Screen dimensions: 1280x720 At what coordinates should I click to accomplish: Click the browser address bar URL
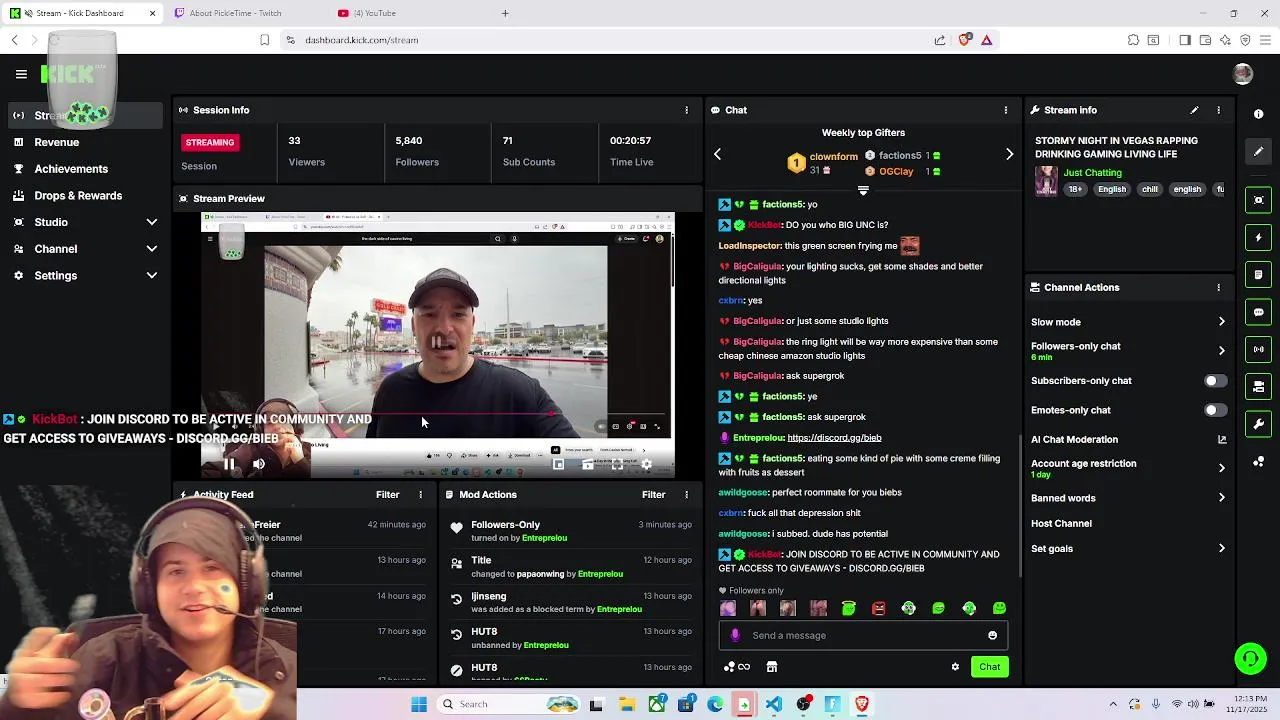tap(362, 40)
